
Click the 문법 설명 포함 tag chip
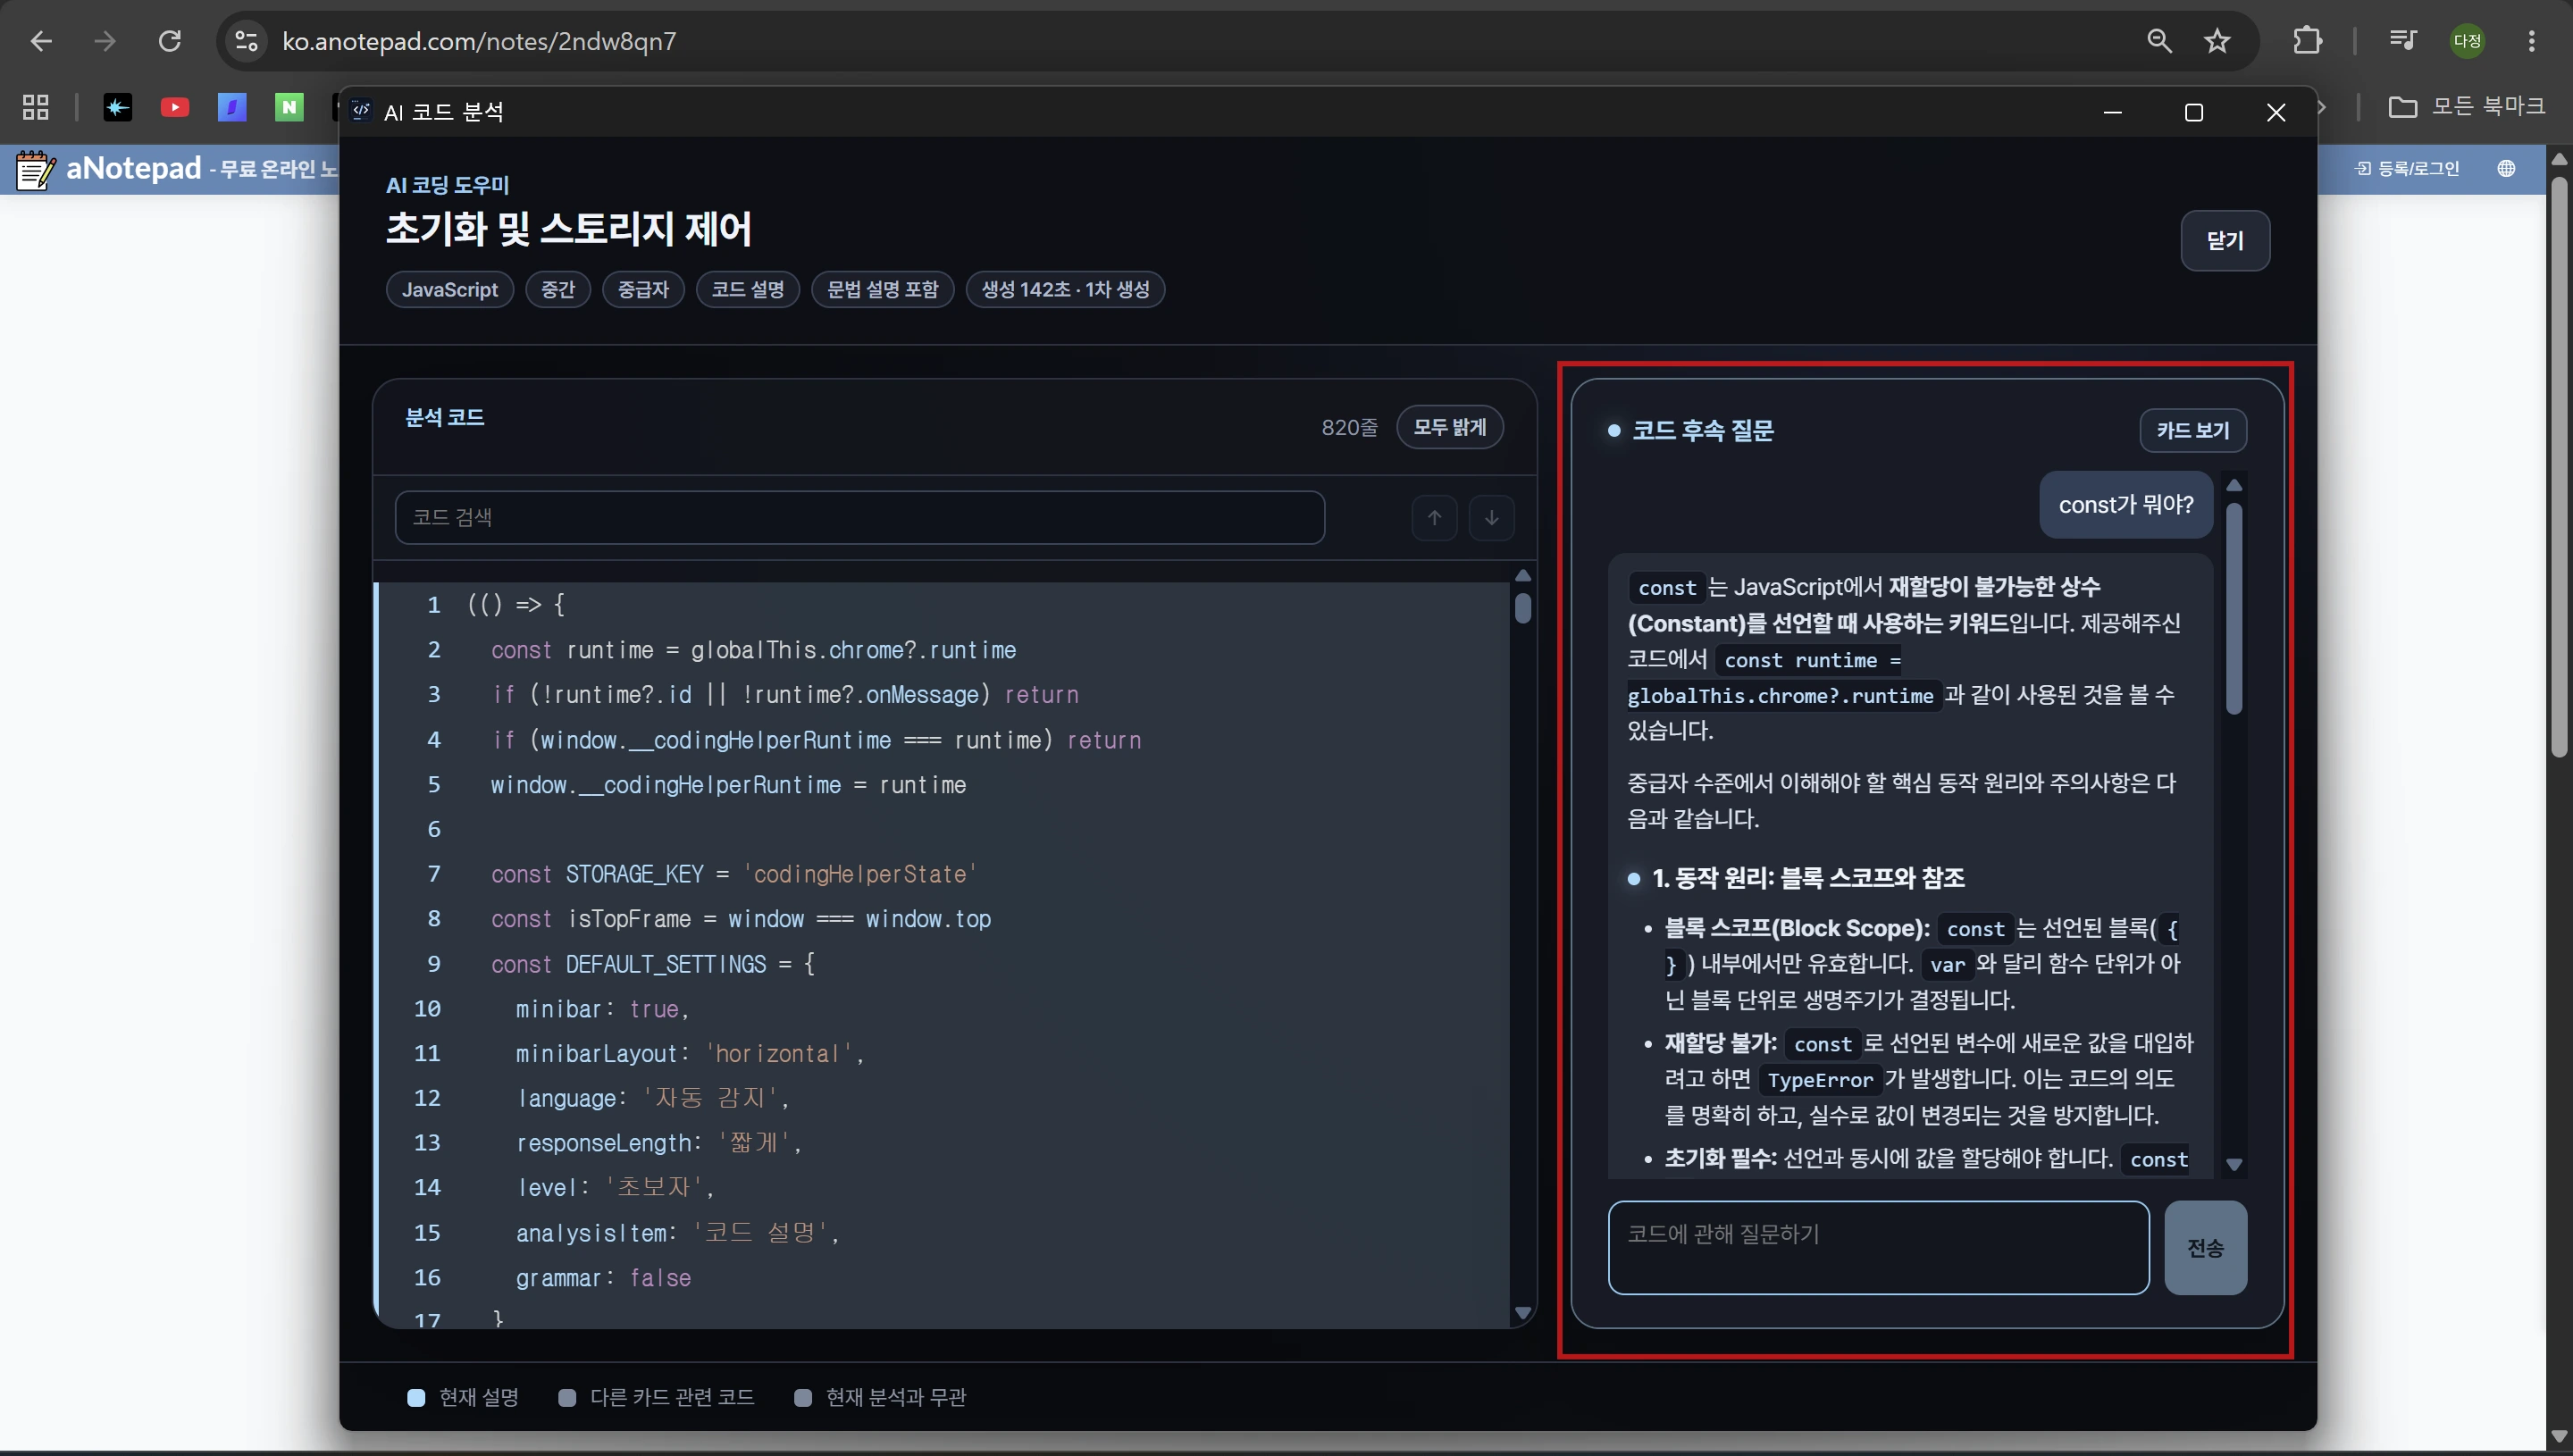click(x=882, y=289)
